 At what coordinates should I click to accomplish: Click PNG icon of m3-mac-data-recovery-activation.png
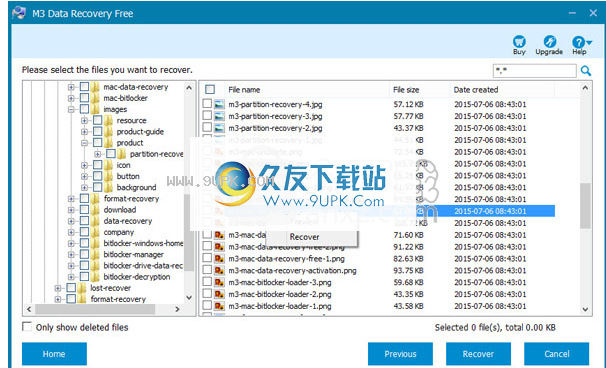click(220, 271)
